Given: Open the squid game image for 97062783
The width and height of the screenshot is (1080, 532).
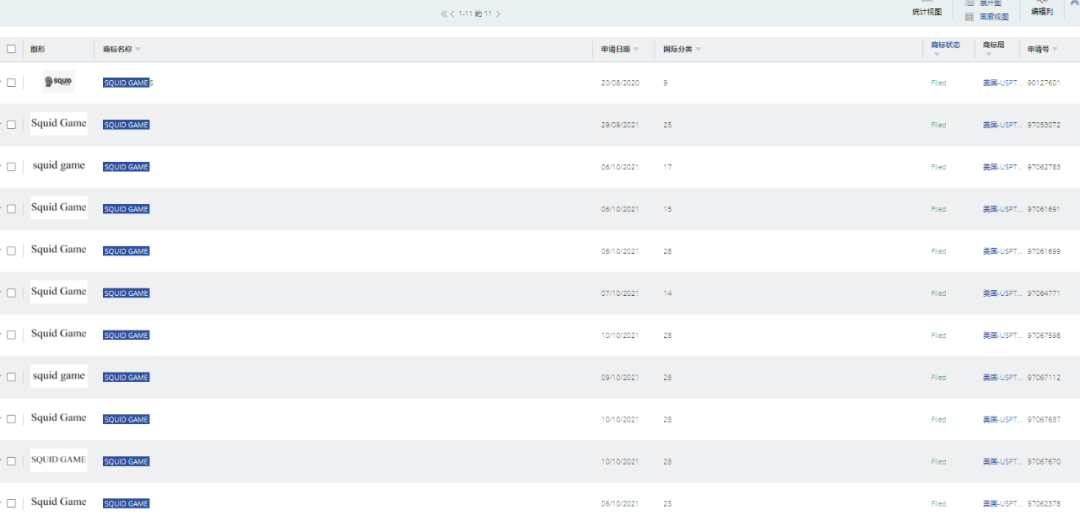Looking at the screenshot, I should point(59,165).
